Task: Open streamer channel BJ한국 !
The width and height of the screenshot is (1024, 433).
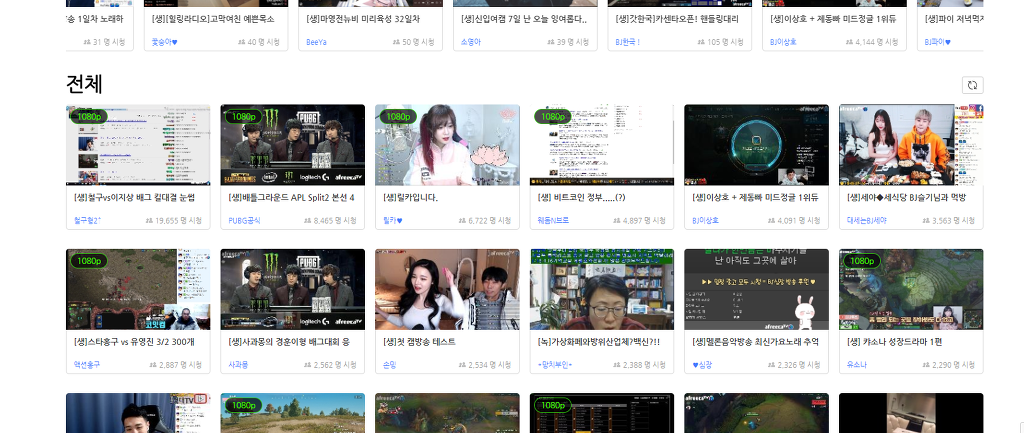Action: [628, 42]
